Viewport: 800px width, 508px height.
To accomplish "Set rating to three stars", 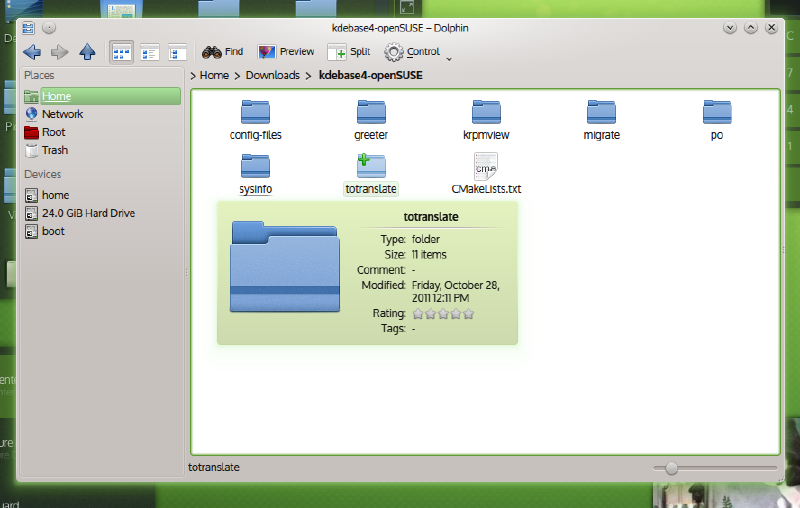I will [x=443, y=314].
